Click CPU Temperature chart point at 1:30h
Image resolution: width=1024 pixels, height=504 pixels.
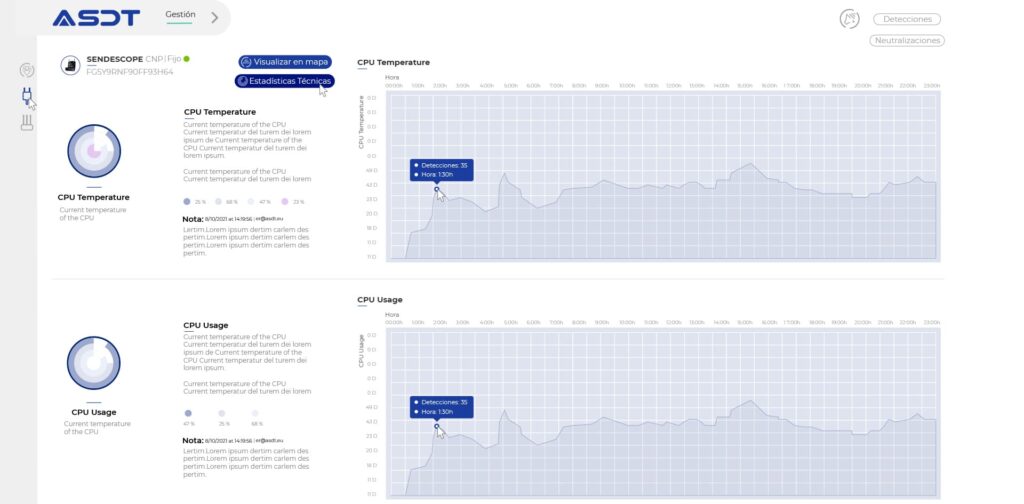(437, 189)
